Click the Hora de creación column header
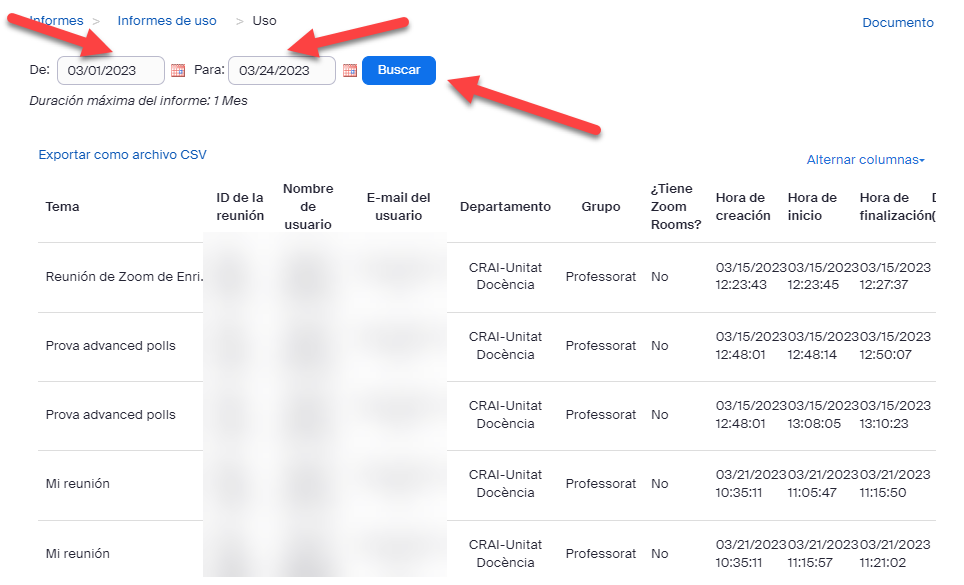This screenshot has height=585, width=964. pos(742,207)
